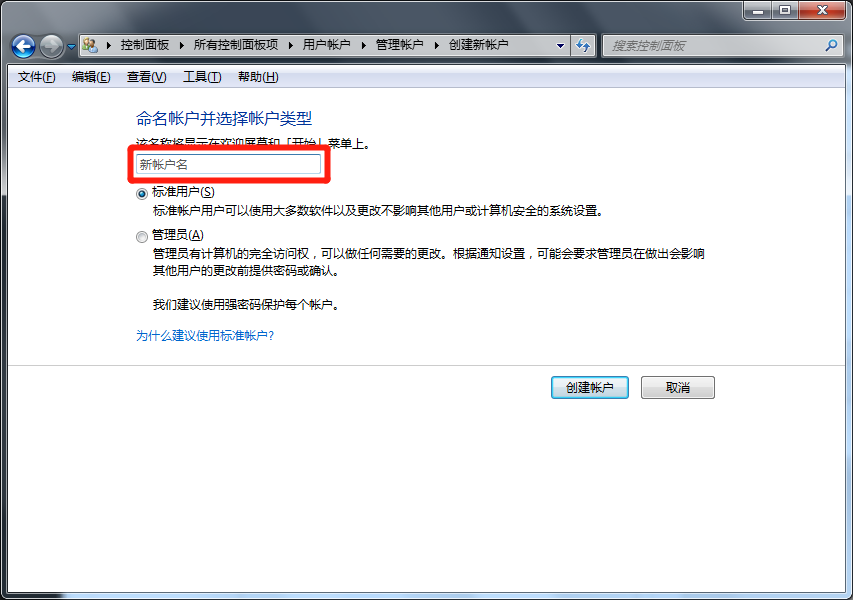The height and width of the screenshot is (600, 853).
Task: Select the 管理员(A) radio button
Action: pyautogui.click(x=142, y=237)
